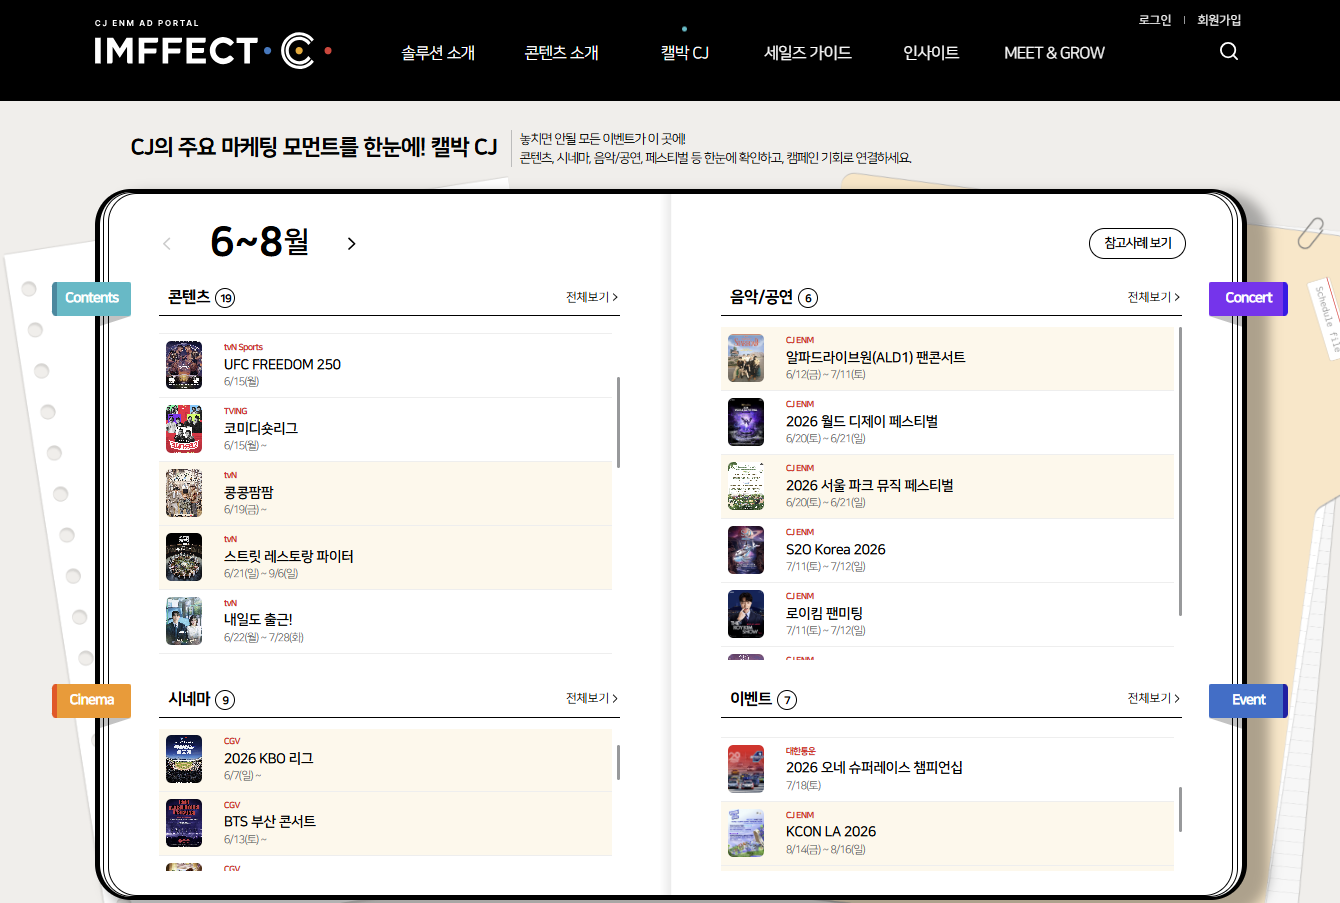View all 시네마 via 전체보기
The height and width of the screenshot is (903, 1340).
coord(592,698)
